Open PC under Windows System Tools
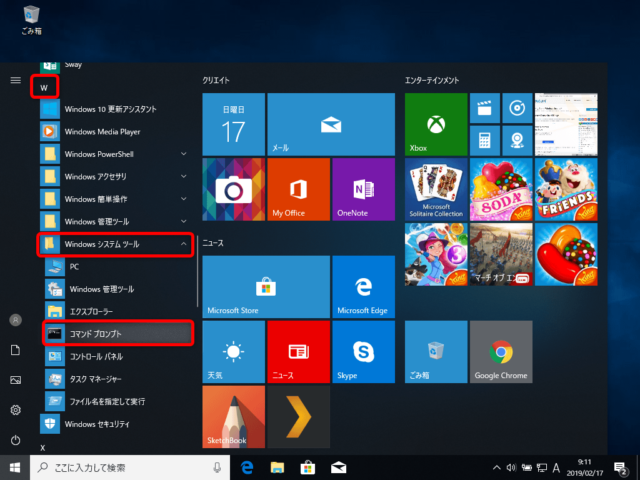Screen dimensions: 640x480 118,266
